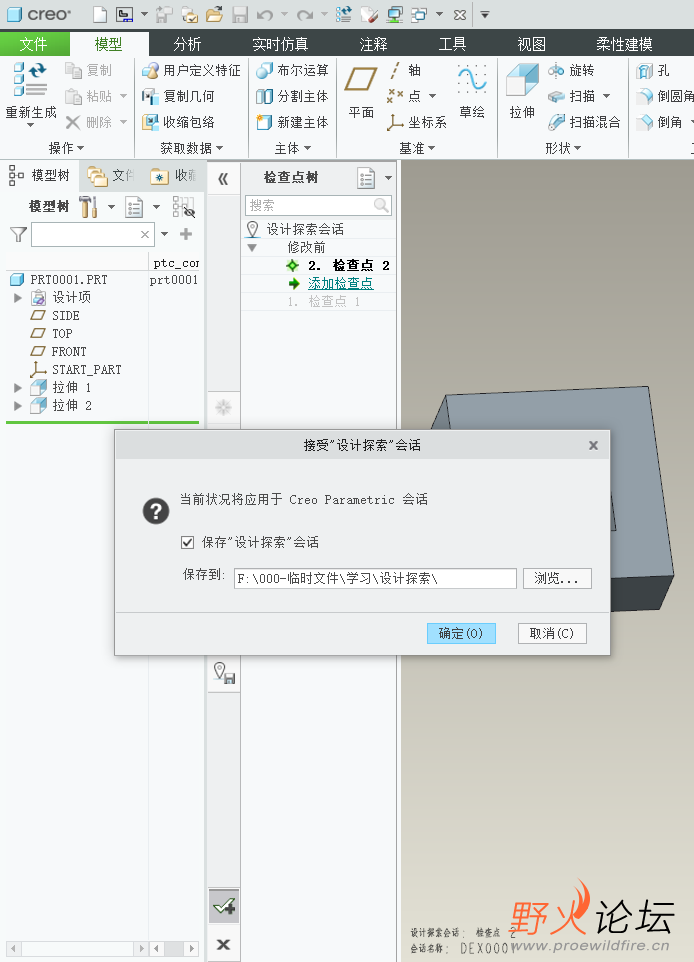
Task: Select the Axis (轴) tool
Action: 404,71
